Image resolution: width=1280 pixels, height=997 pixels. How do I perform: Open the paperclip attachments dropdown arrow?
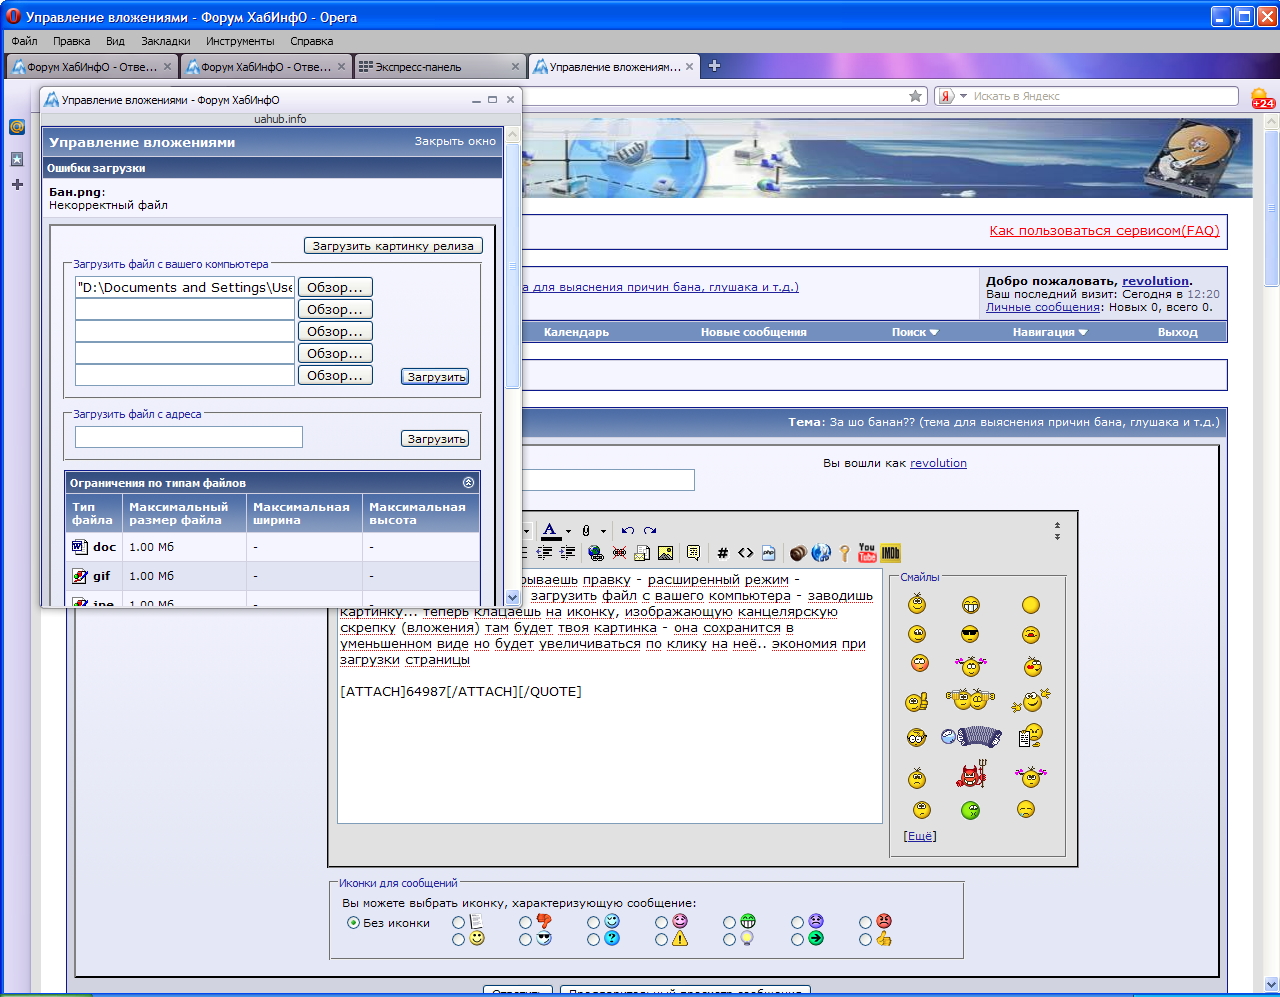coord(603,532)
